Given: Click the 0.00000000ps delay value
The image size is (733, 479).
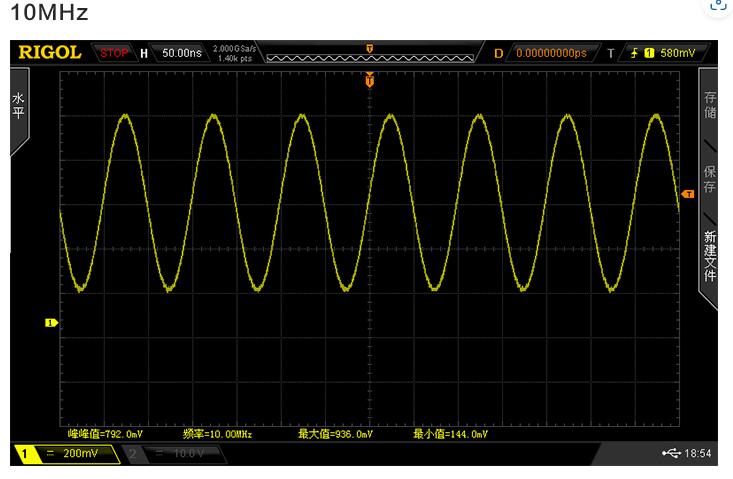Looking at the screenshot, I should 551,53.
